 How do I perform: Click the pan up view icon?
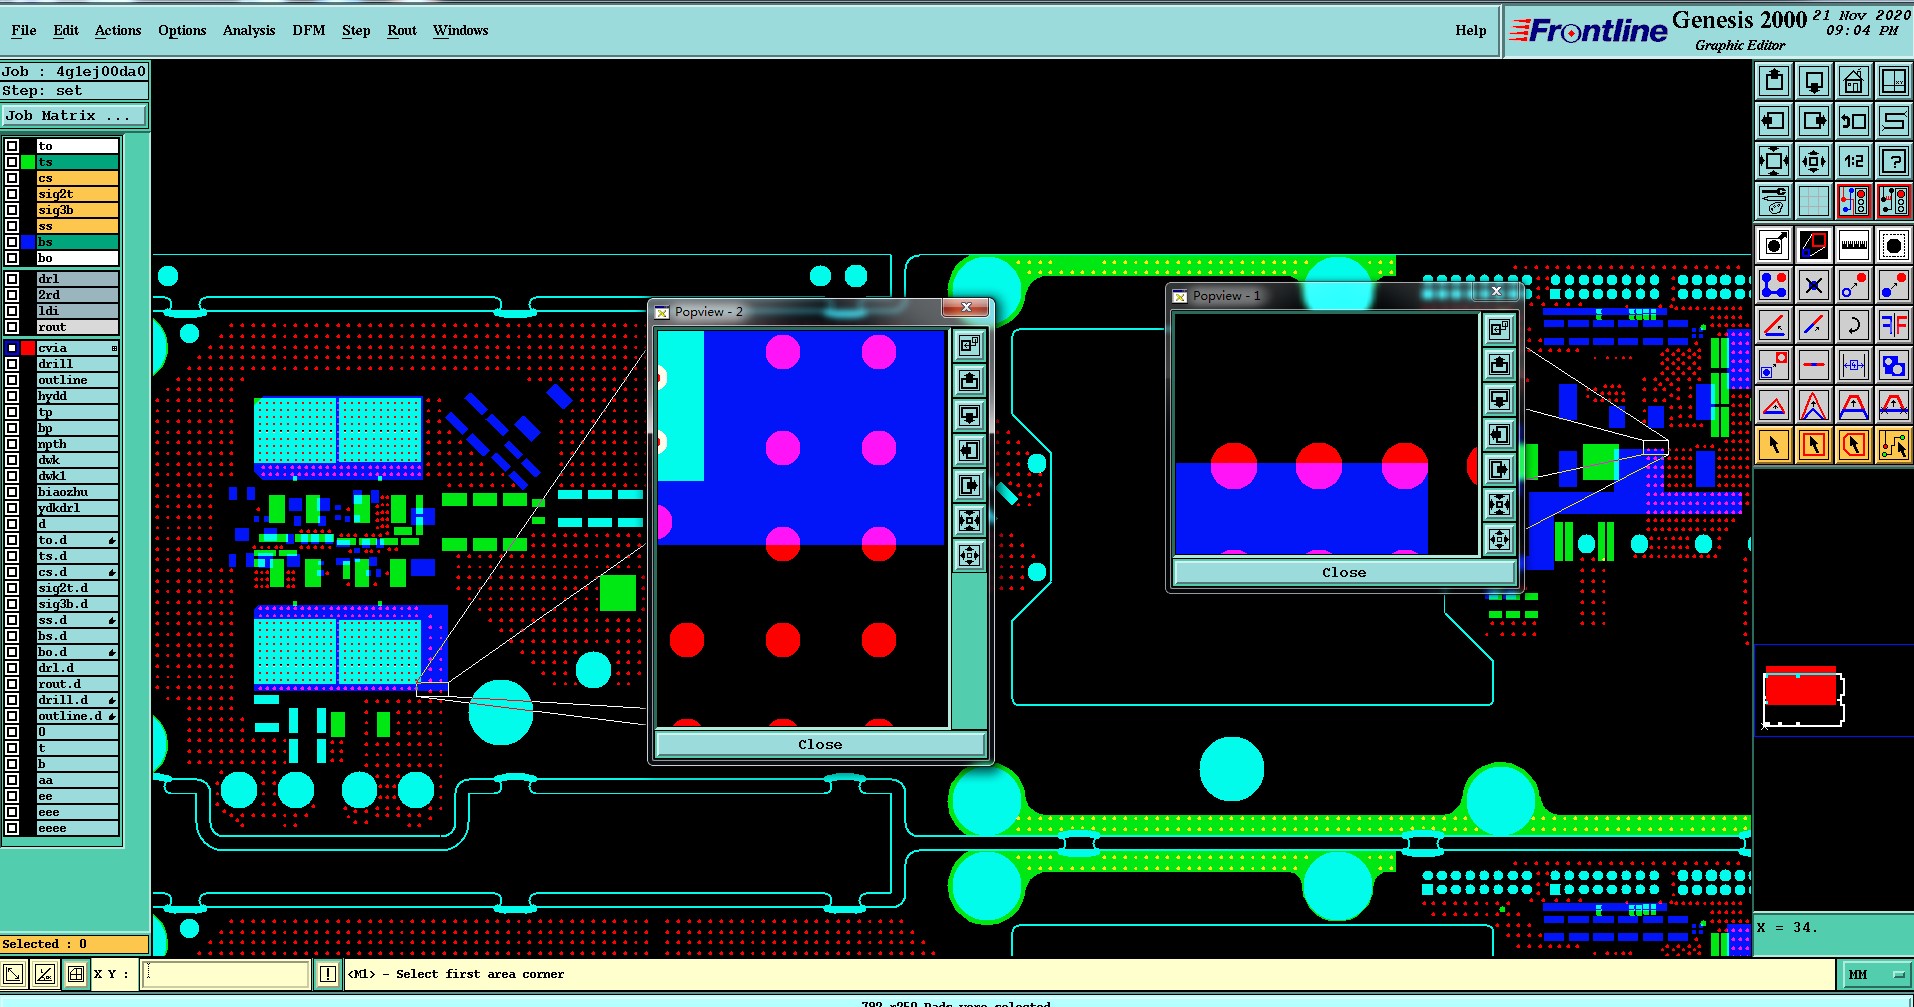(1774, 81)
